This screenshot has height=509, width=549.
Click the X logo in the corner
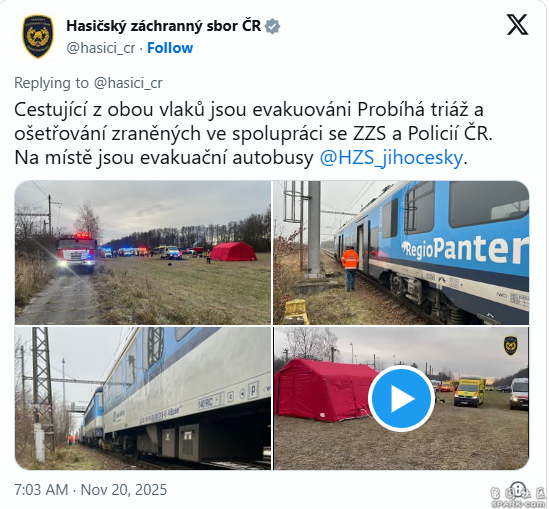[517, 25]
